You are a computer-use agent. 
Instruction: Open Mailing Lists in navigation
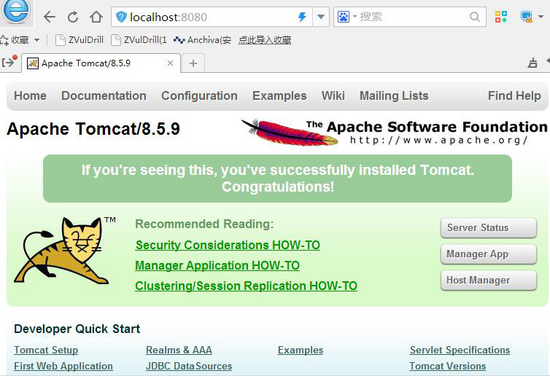[394, 96]
